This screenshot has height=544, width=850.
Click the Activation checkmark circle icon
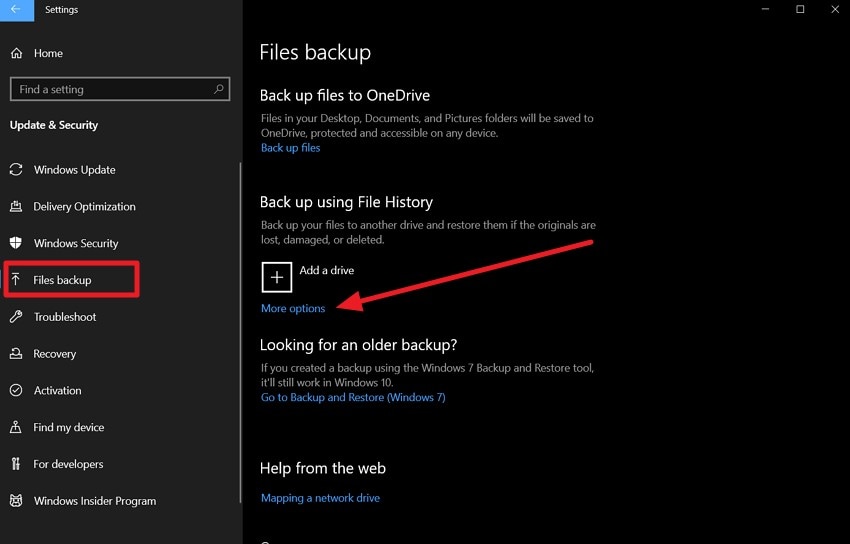[x=16, y=390]
